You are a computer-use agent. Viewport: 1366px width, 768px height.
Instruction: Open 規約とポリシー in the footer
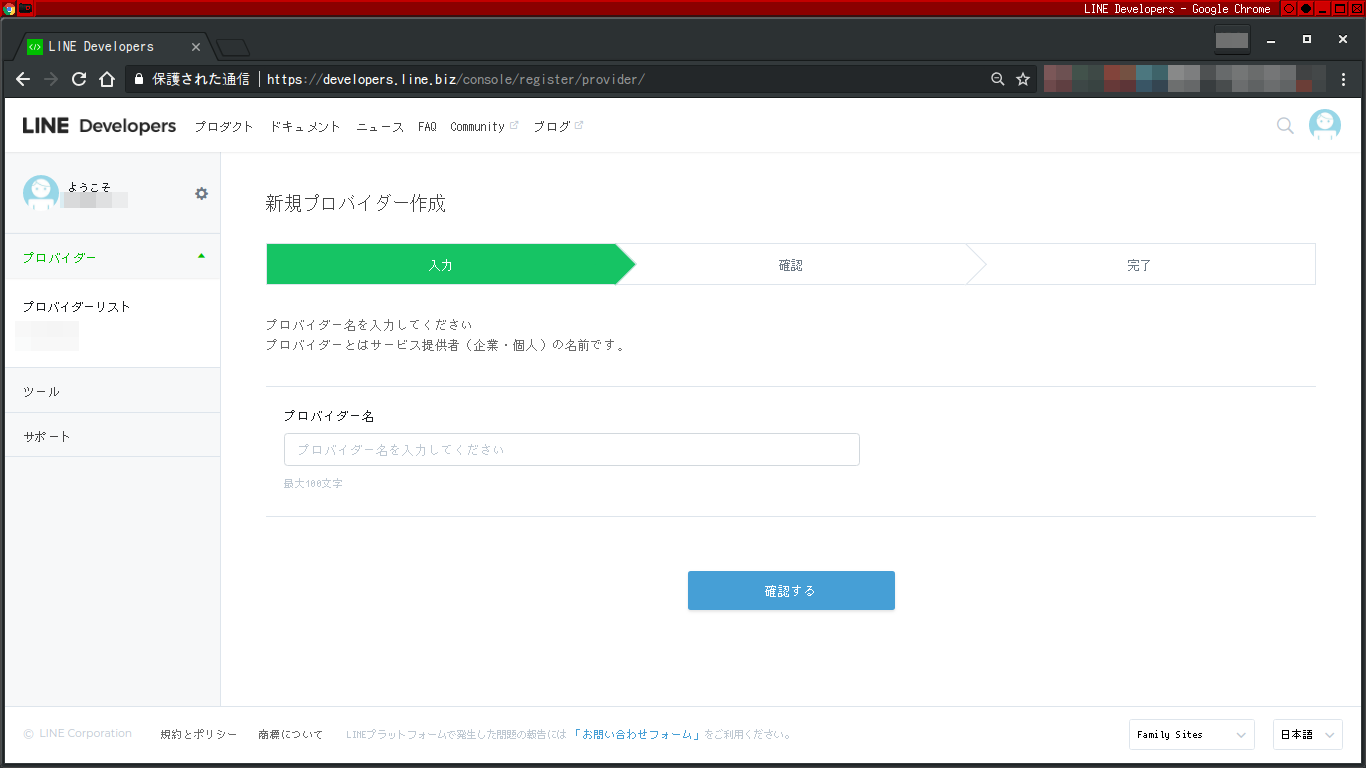197,734
